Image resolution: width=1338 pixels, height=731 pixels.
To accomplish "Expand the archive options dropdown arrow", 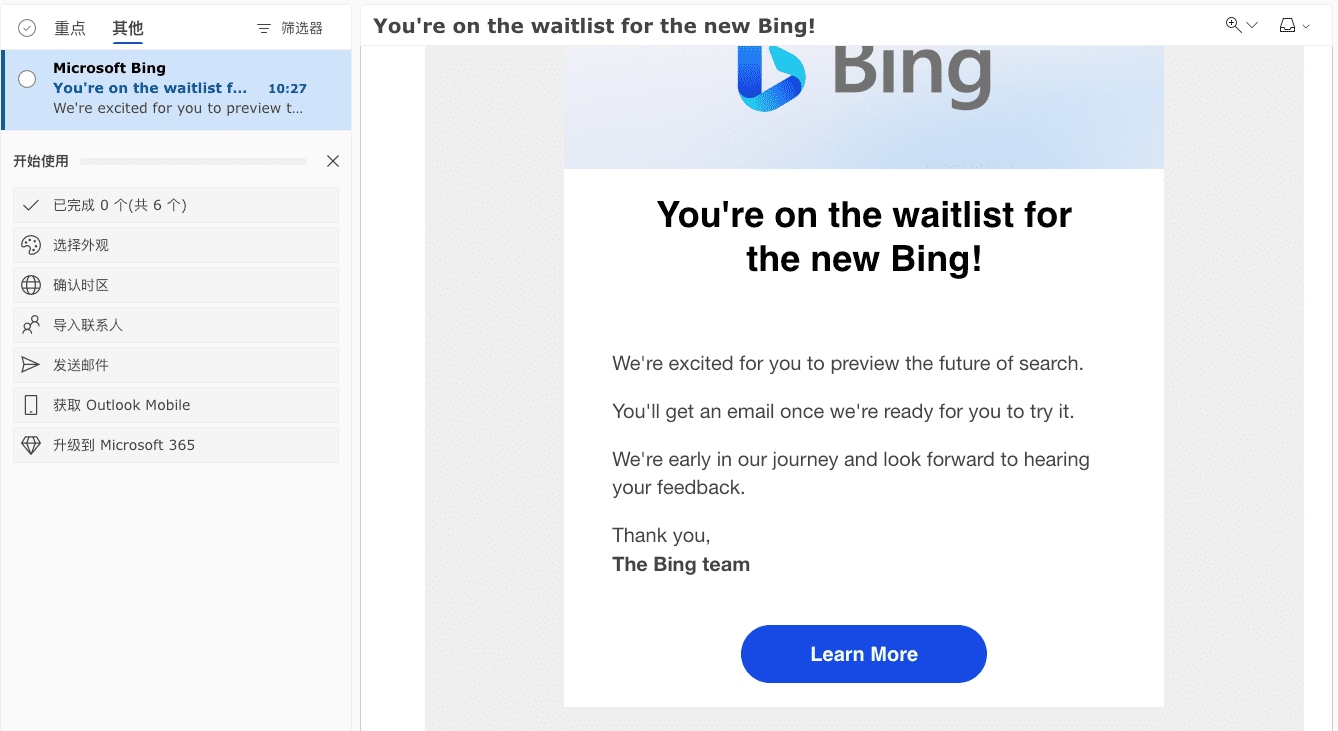I will [1306, 26].
